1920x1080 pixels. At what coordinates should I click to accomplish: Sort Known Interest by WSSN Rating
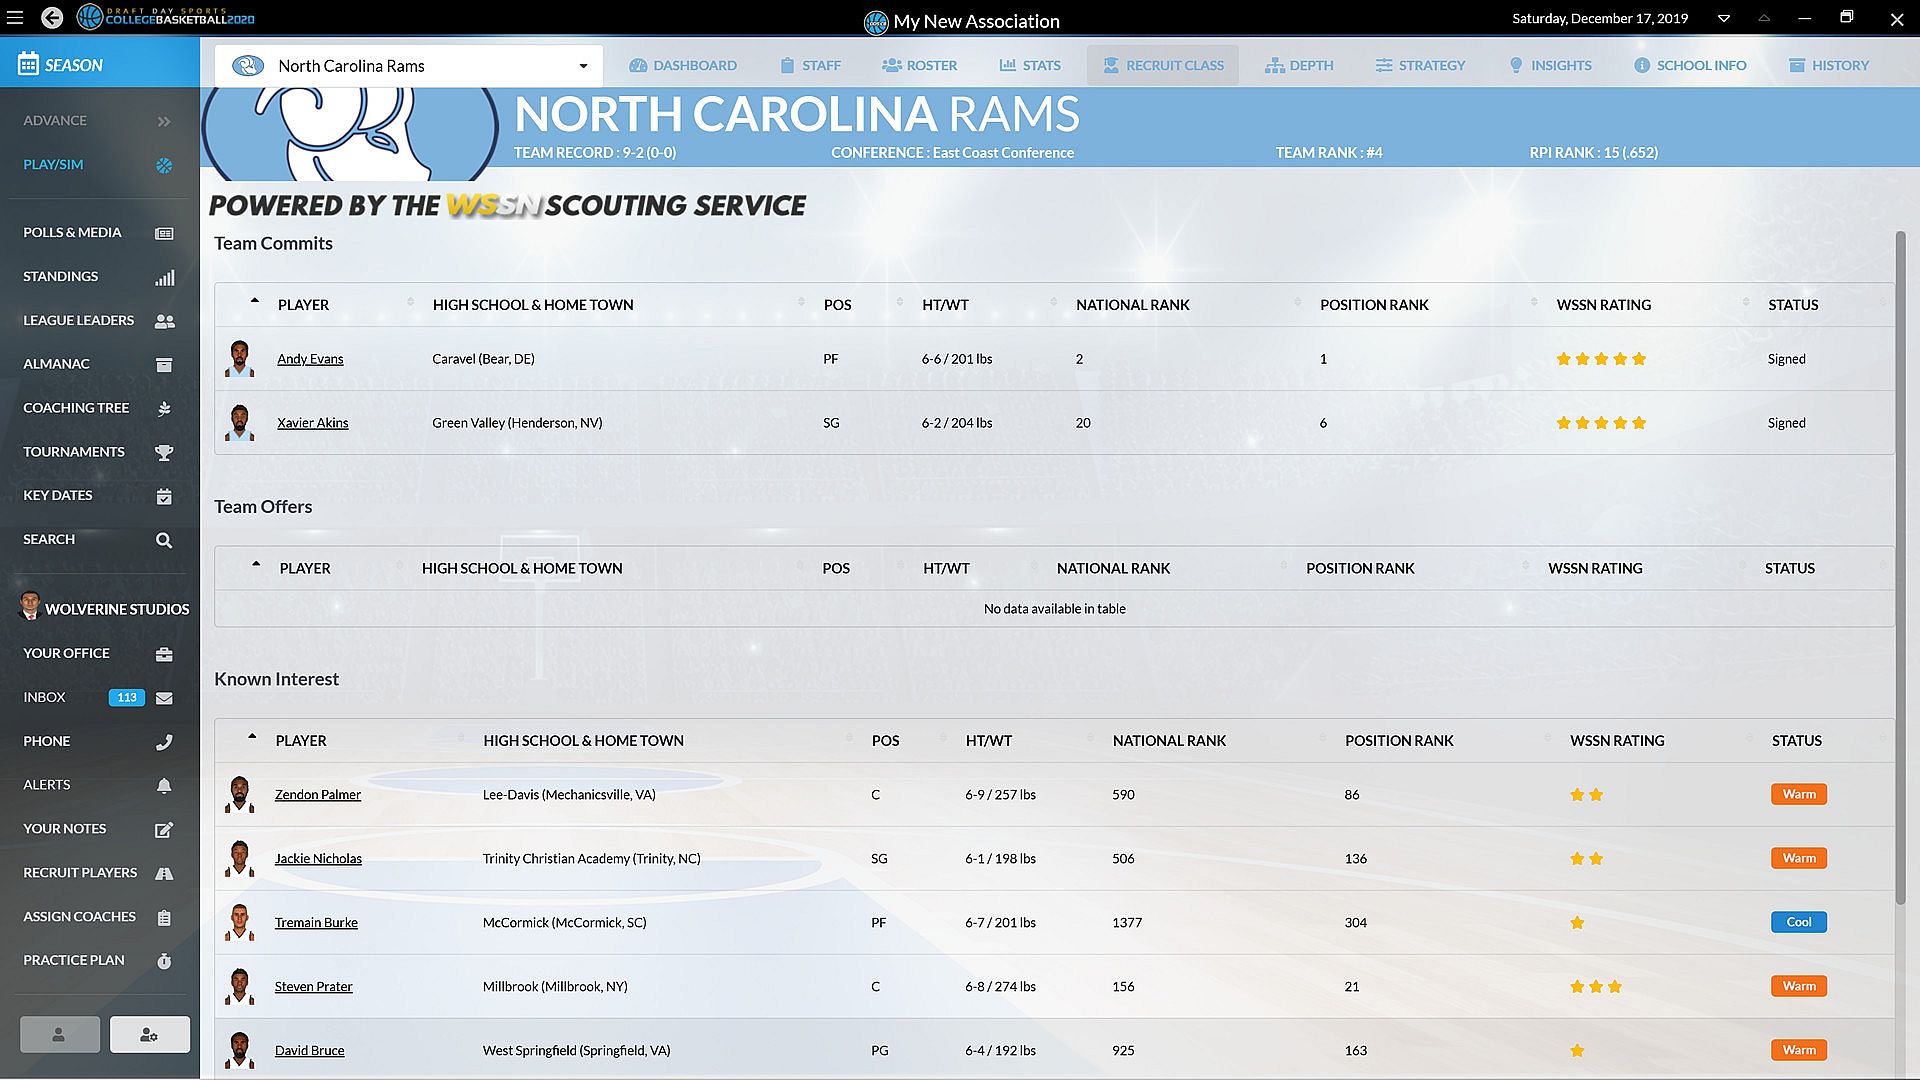click(x=1617, y=741)
